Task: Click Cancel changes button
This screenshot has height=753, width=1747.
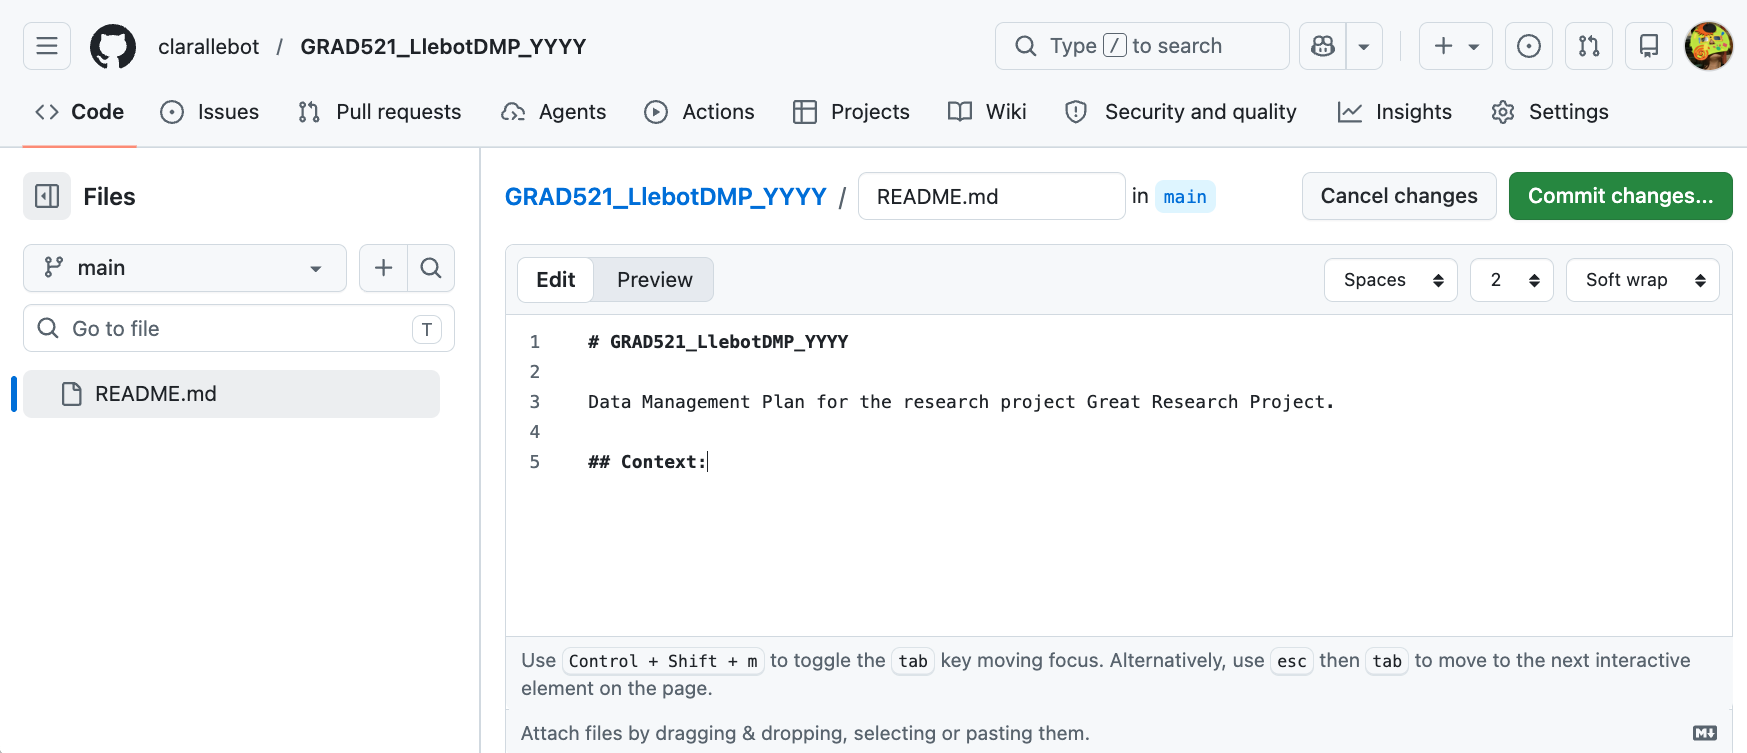Action: (1399, 196)
